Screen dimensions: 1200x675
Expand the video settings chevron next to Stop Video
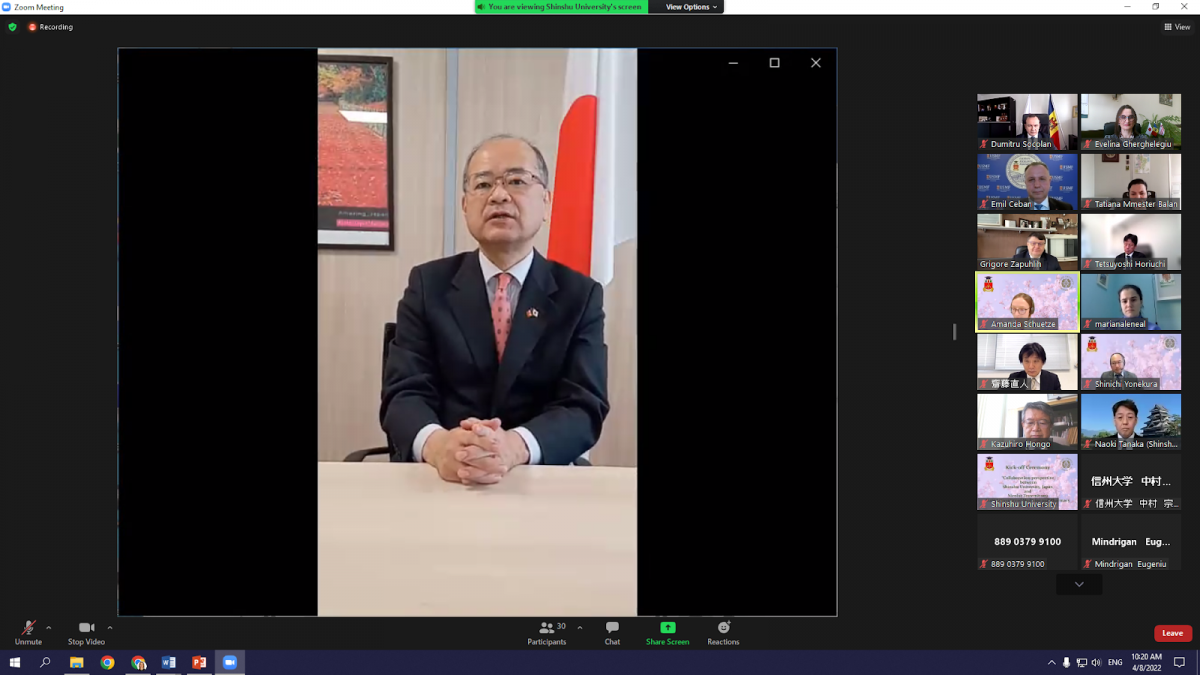(108, 628)
